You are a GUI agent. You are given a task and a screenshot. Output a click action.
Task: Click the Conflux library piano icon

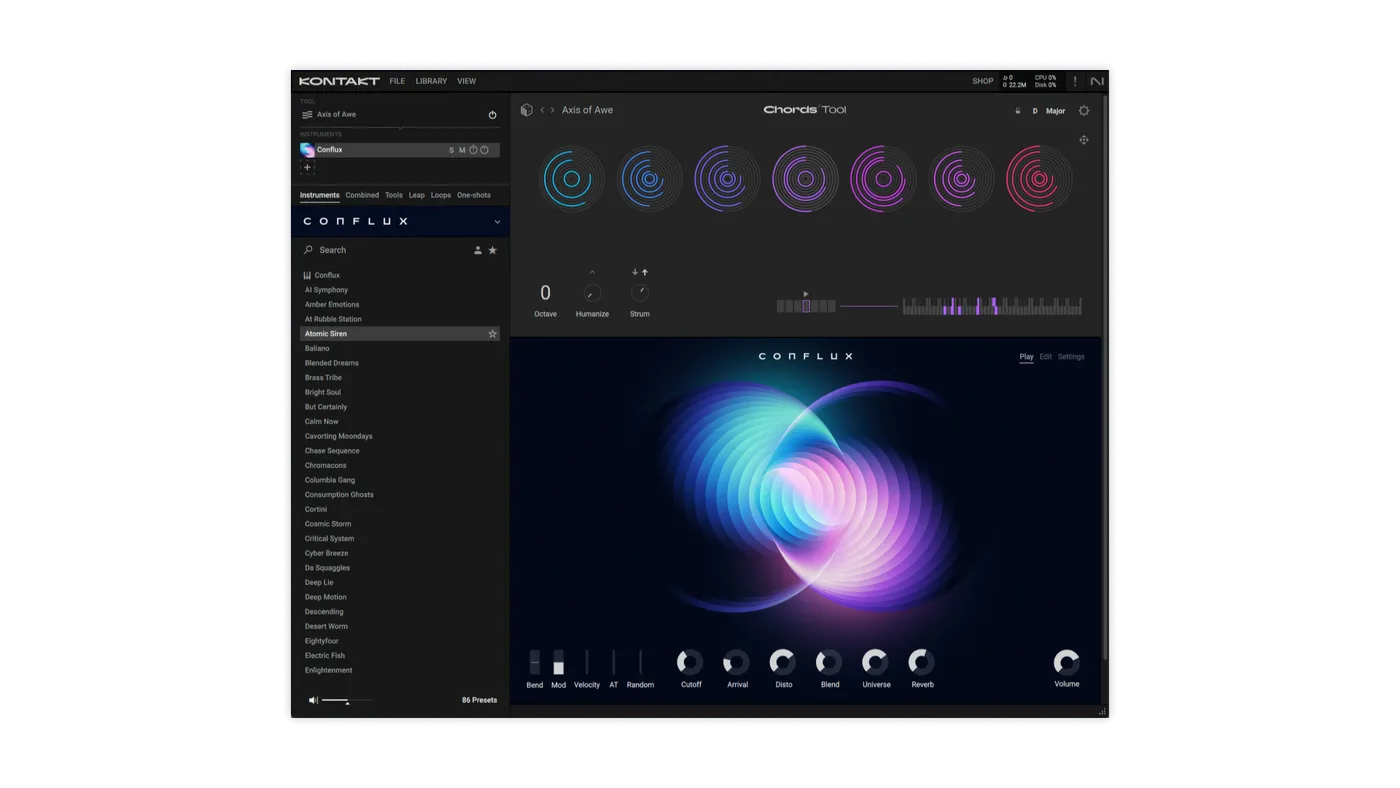point(307,275)
